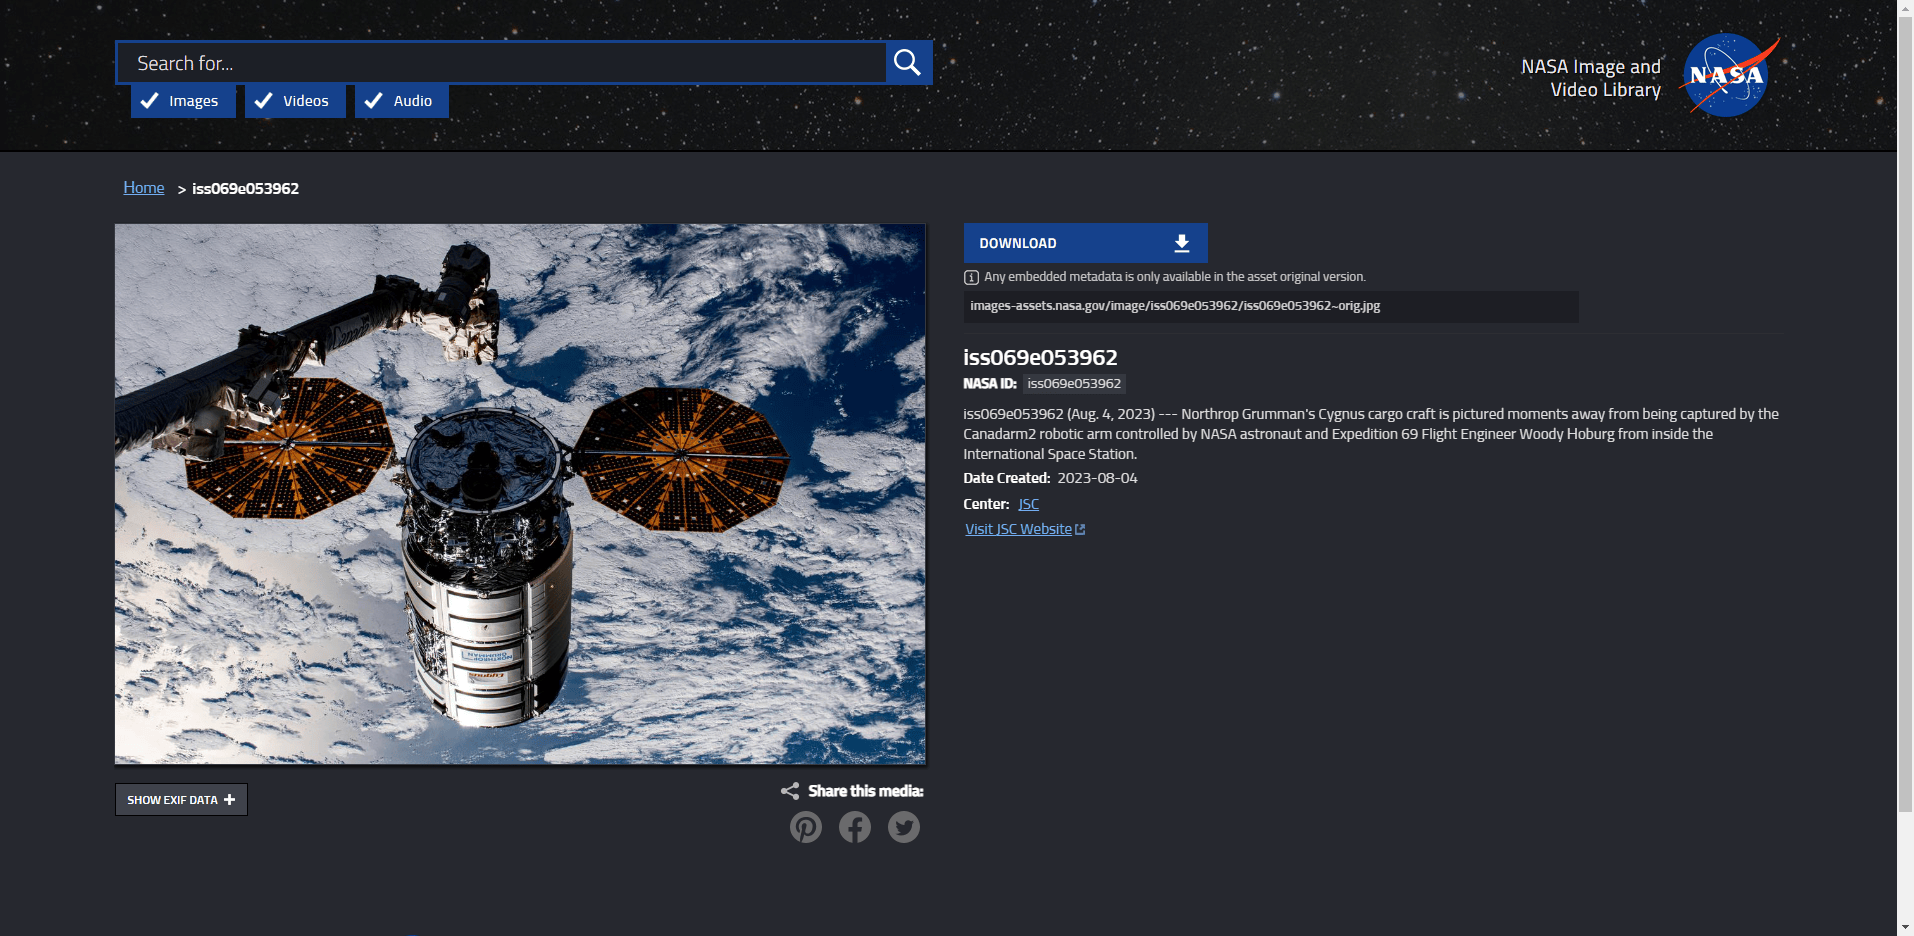
Task: Click the info icon about embedded metadata
Action: coord(970,277)
